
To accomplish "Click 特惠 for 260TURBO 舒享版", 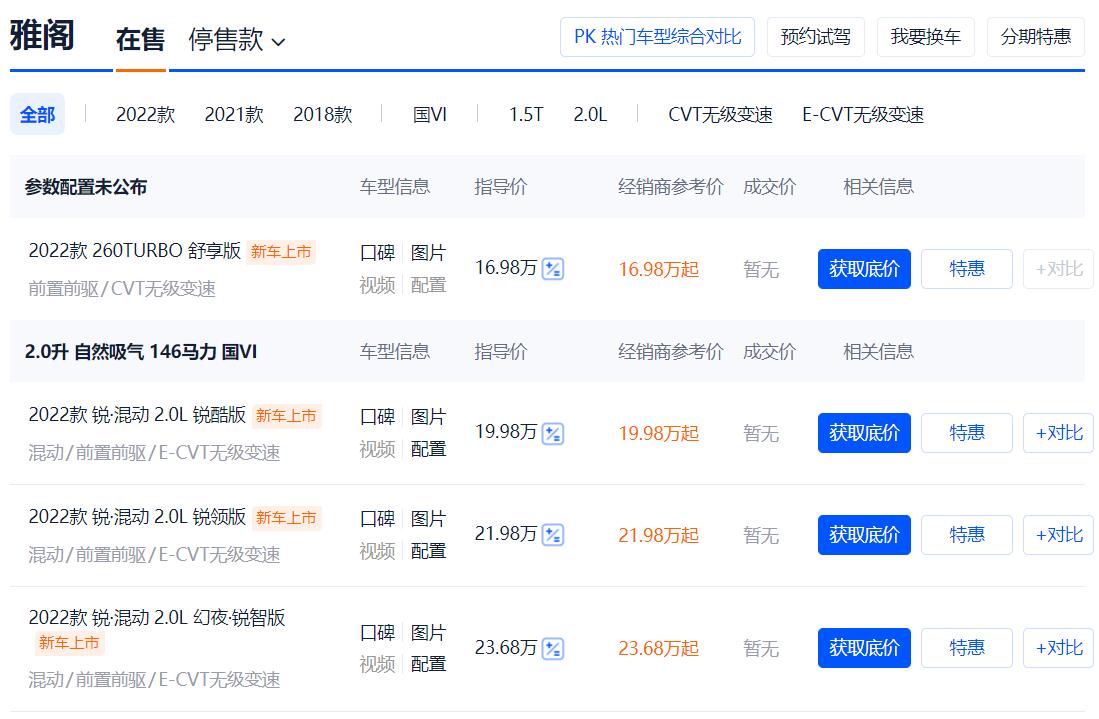I will (x=967, y=269).
